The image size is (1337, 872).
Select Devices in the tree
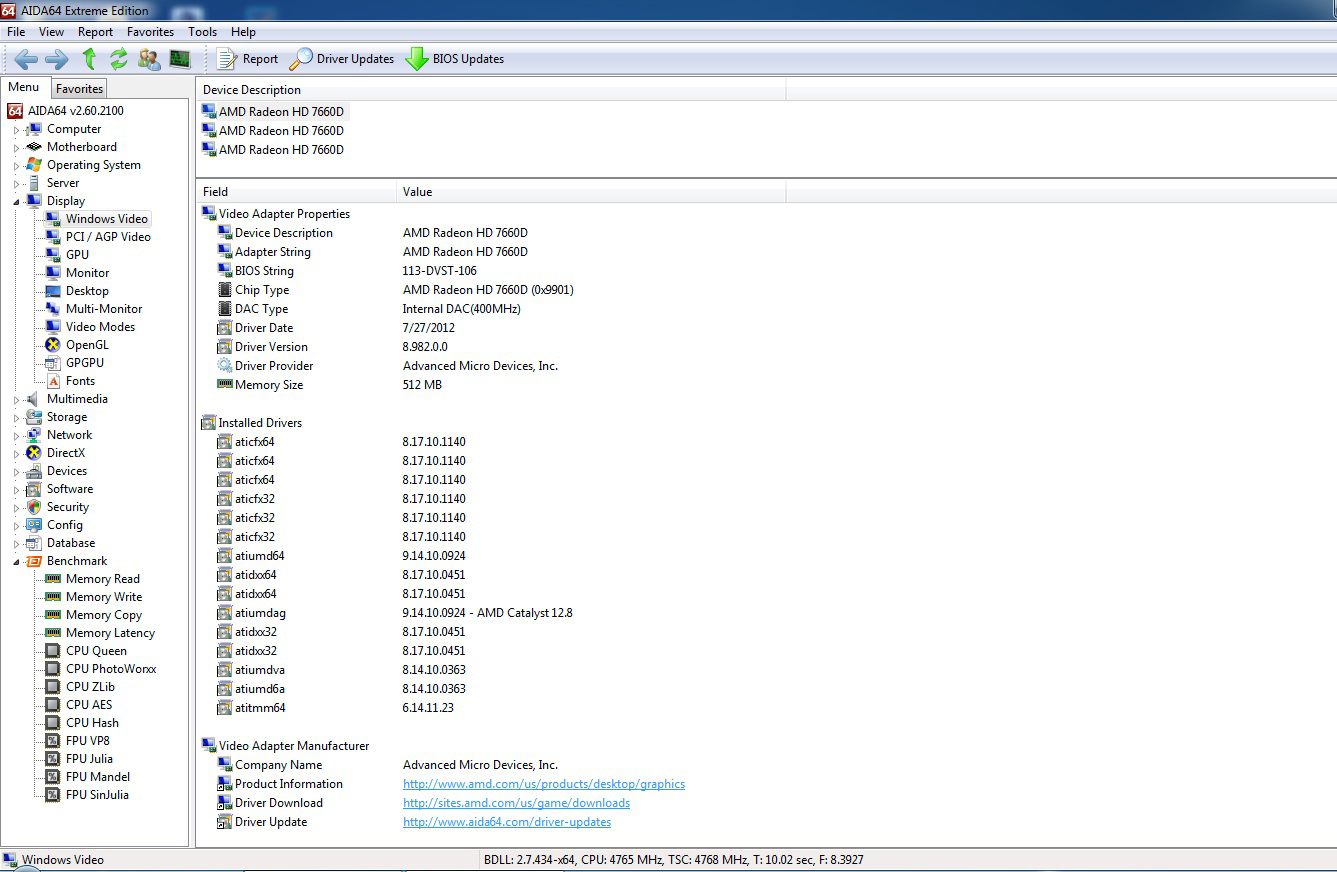(x=67, y=471)
